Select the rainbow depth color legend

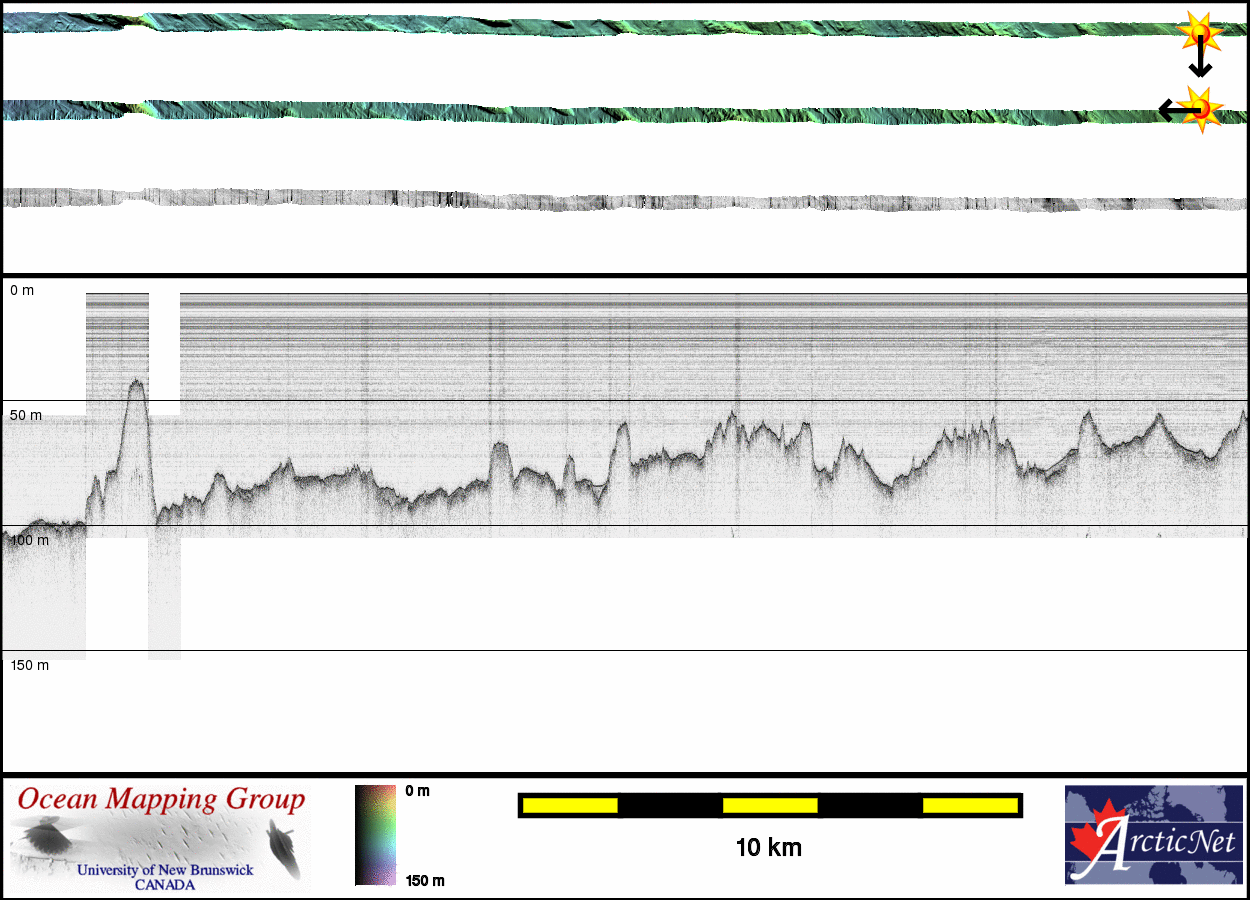pyautogui.click(x=375, y=835)
